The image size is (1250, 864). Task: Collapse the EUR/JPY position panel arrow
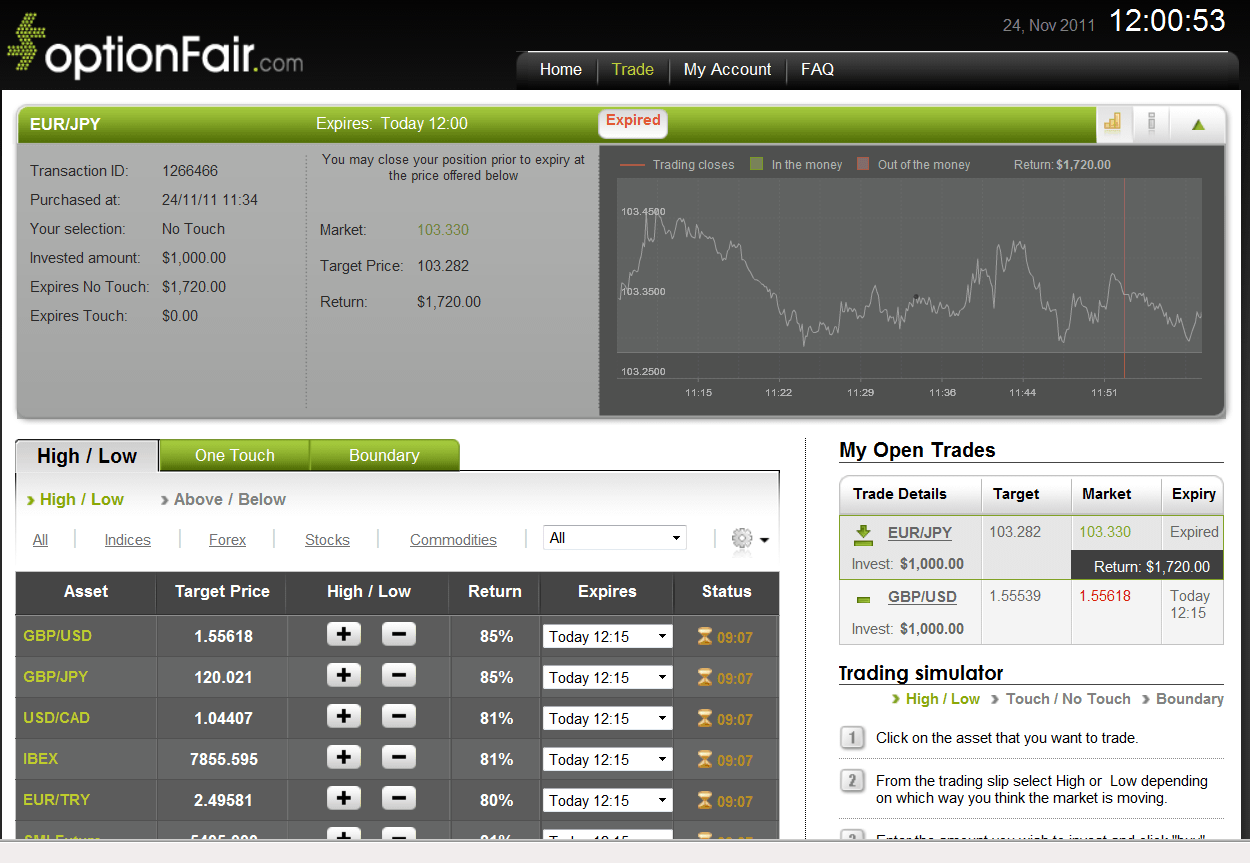(x=1198, y=125)
